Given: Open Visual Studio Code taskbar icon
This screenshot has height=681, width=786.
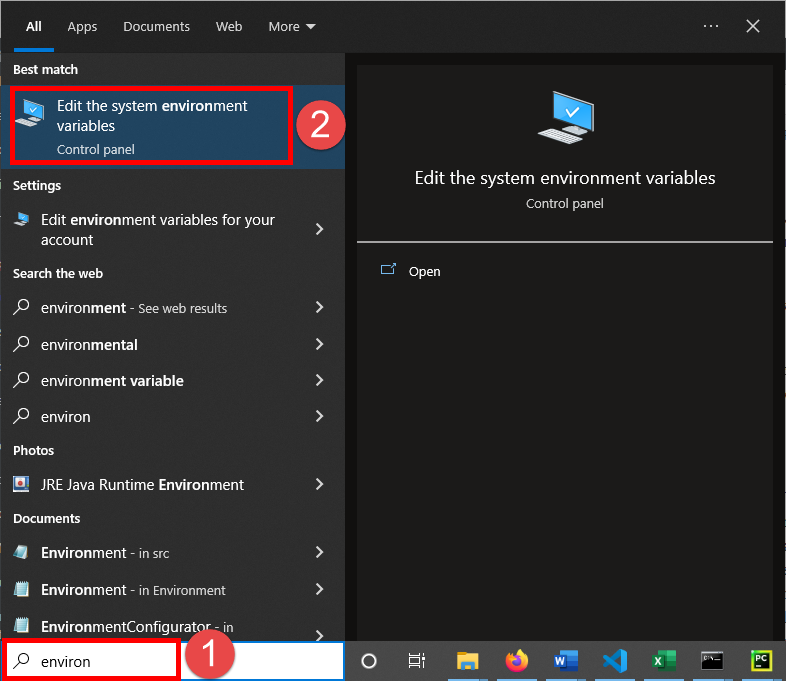Looking at the screenshot, I should point(614,660).
